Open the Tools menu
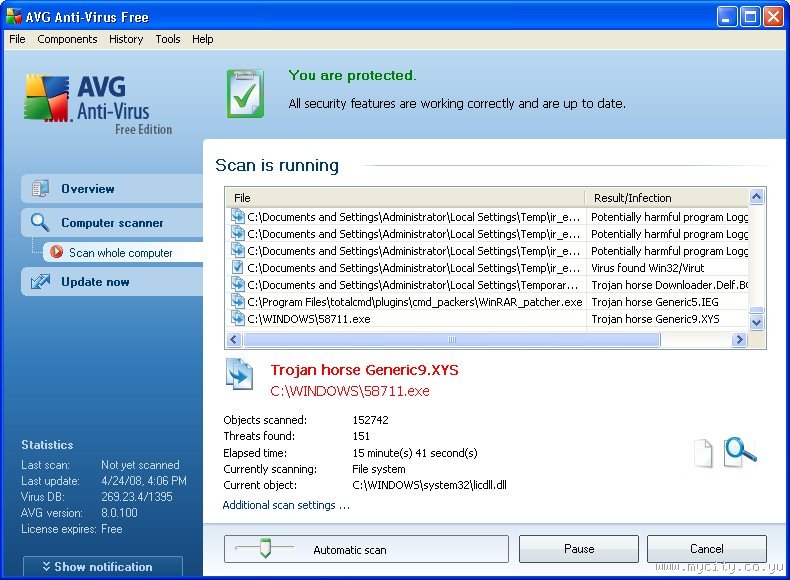Viewport: 790px width, 580px height. point(168,39)
